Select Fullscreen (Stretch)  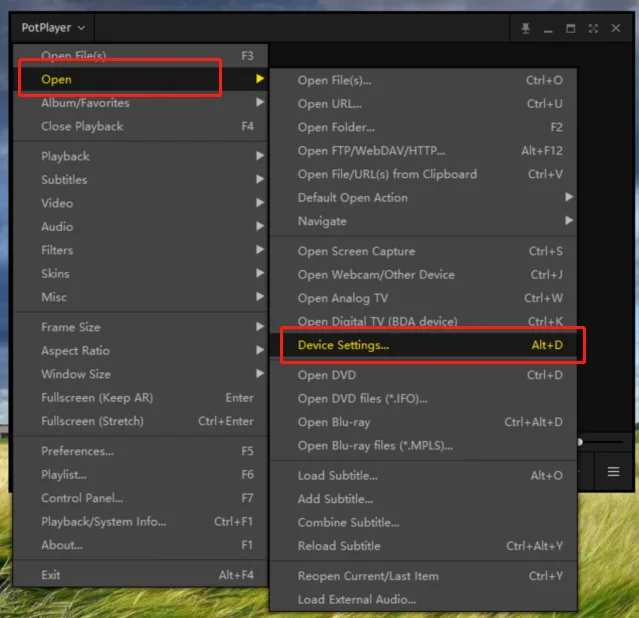141,421
